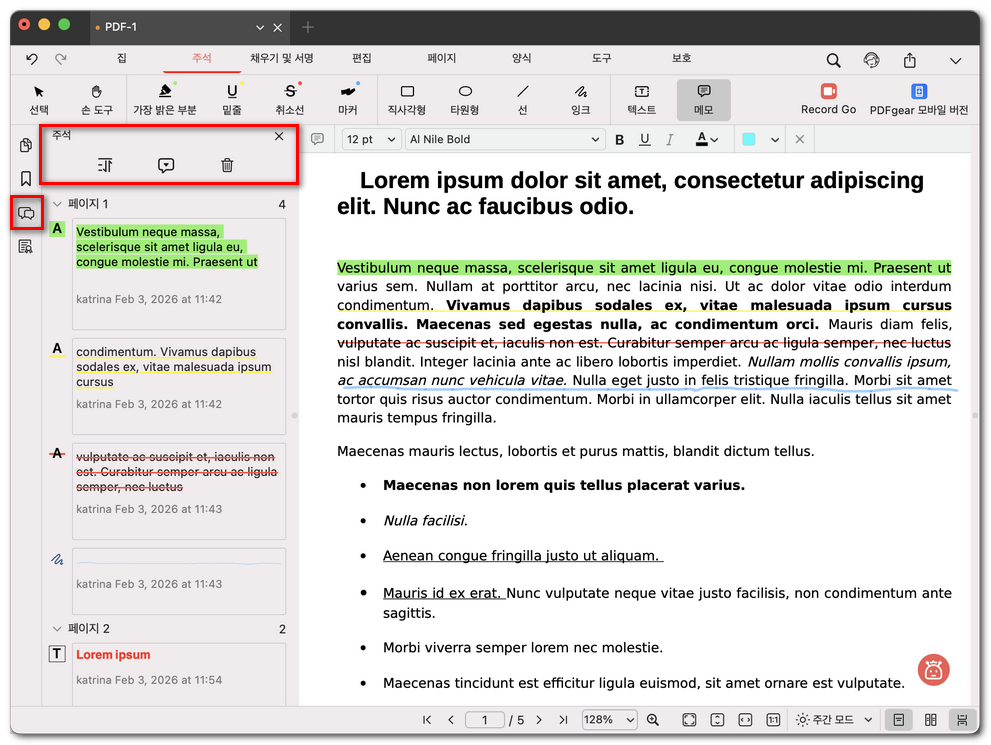Viewport: 991px width, 745px height.
Task: Toggle bold text formatting
Action: [x=619, y=139]
